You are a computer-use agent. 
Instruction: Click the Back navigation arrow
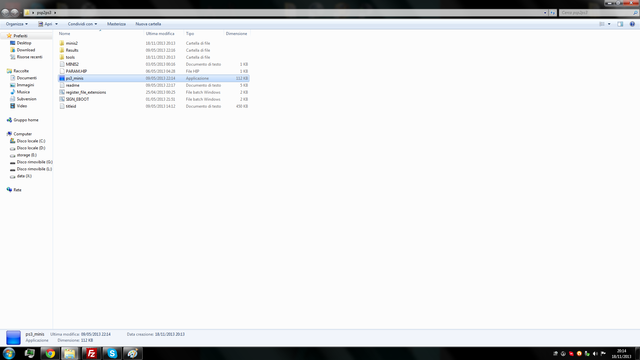pos(5,13)
